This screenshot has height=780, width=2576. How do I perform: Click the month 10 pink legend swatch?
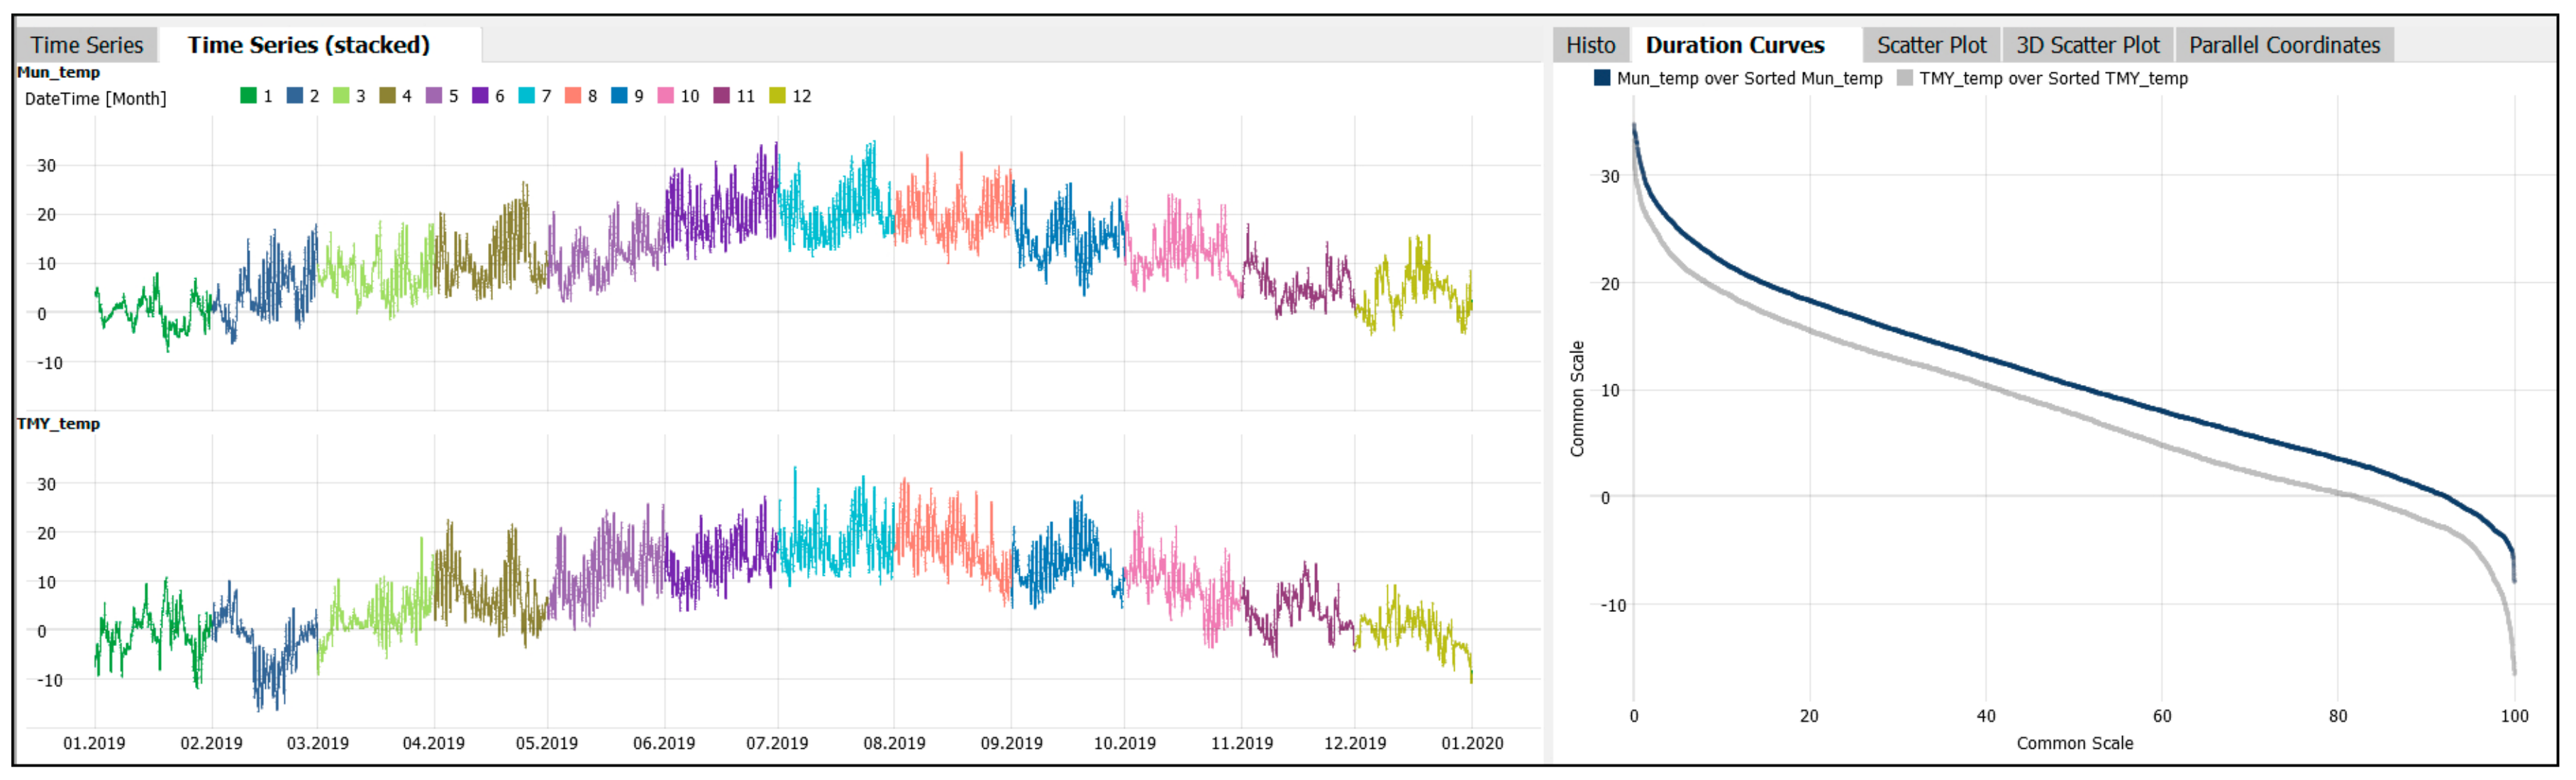666,96
